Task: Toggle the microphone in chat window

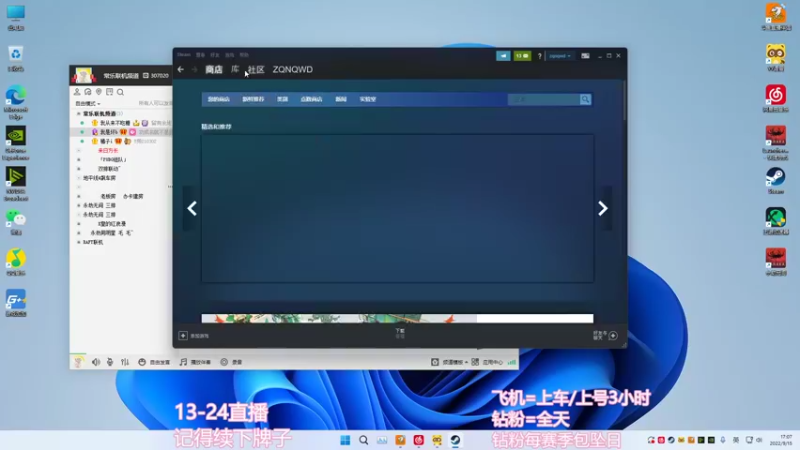Action: pos(110,362)
